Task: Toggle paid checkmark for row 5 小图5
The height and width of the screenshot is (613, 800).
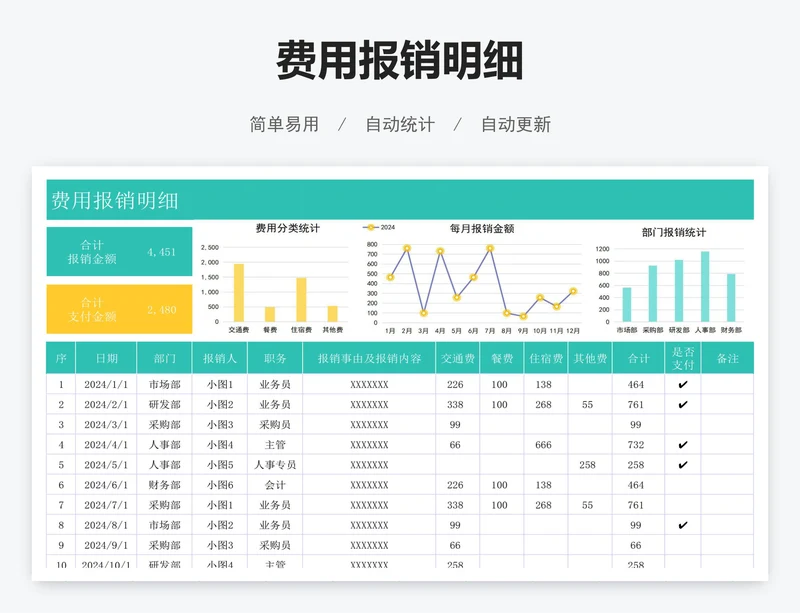Action: click(683, 465)
